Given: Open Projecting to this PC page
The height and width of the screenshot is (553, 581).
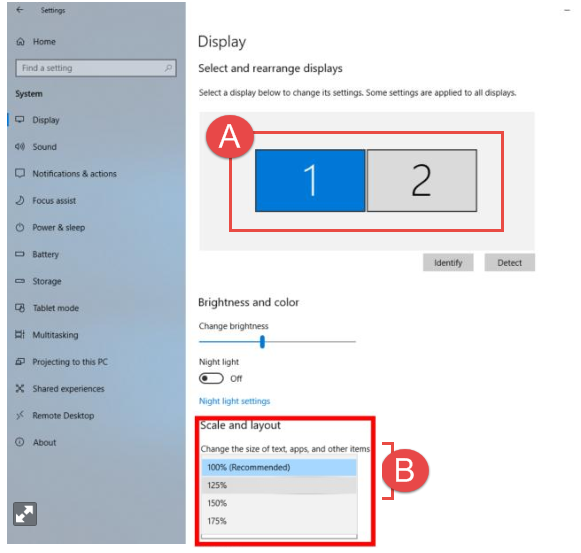Looking at the screenshot, I should tap(70, 362).
